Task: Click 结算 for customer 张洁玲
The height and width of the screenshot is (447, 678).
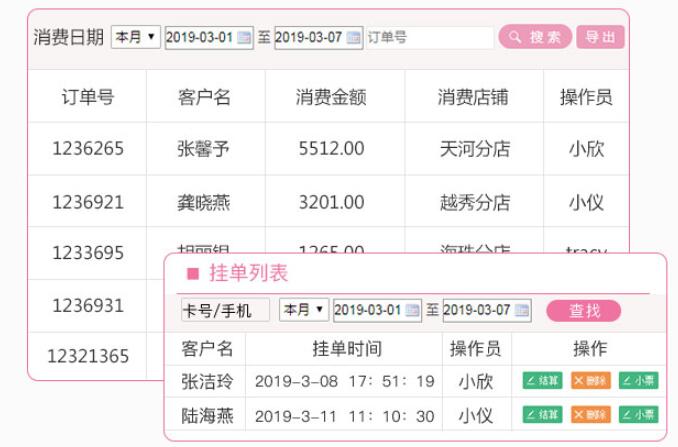Action: pos(543,381)
